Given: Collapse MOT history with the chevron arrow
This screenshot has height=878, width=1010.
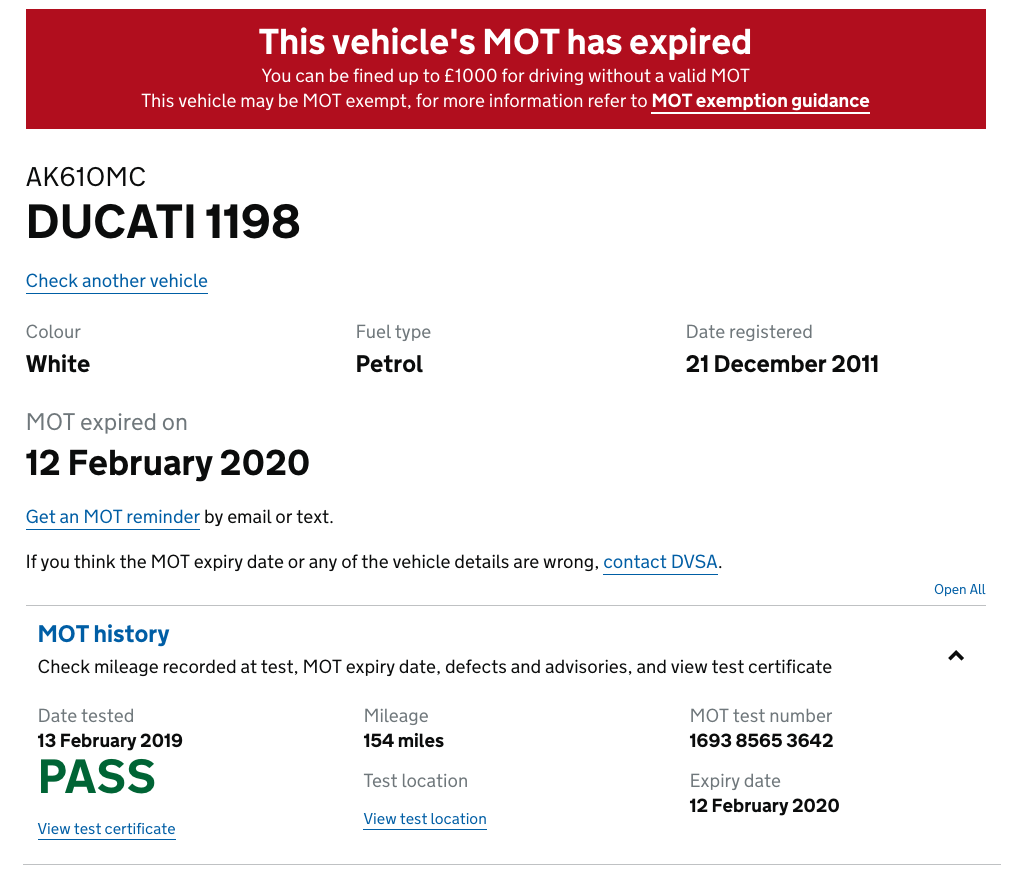Looking at the screenshot, I should coord(956,656).
